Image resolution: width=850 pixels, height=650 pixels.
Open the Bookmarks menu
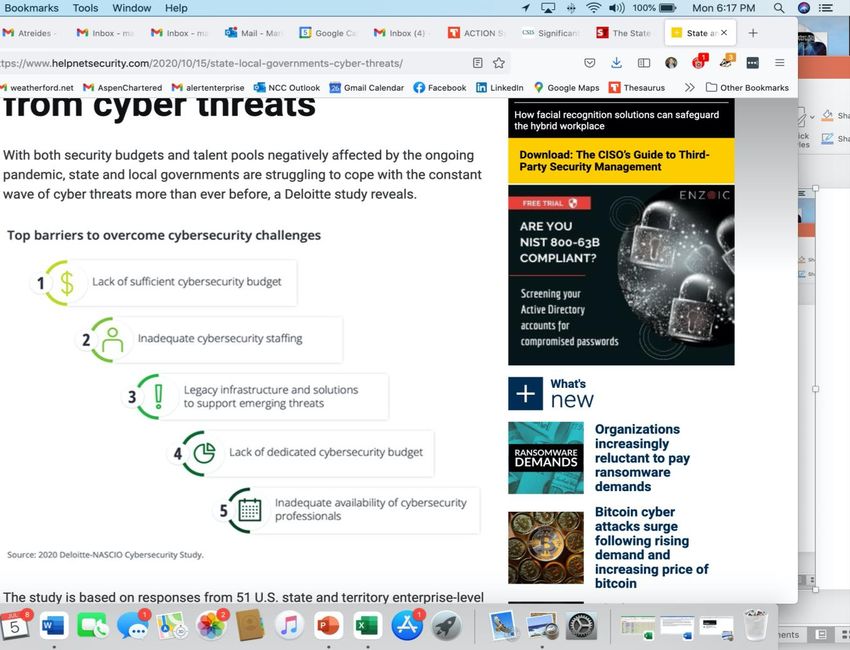coord(31,8)
